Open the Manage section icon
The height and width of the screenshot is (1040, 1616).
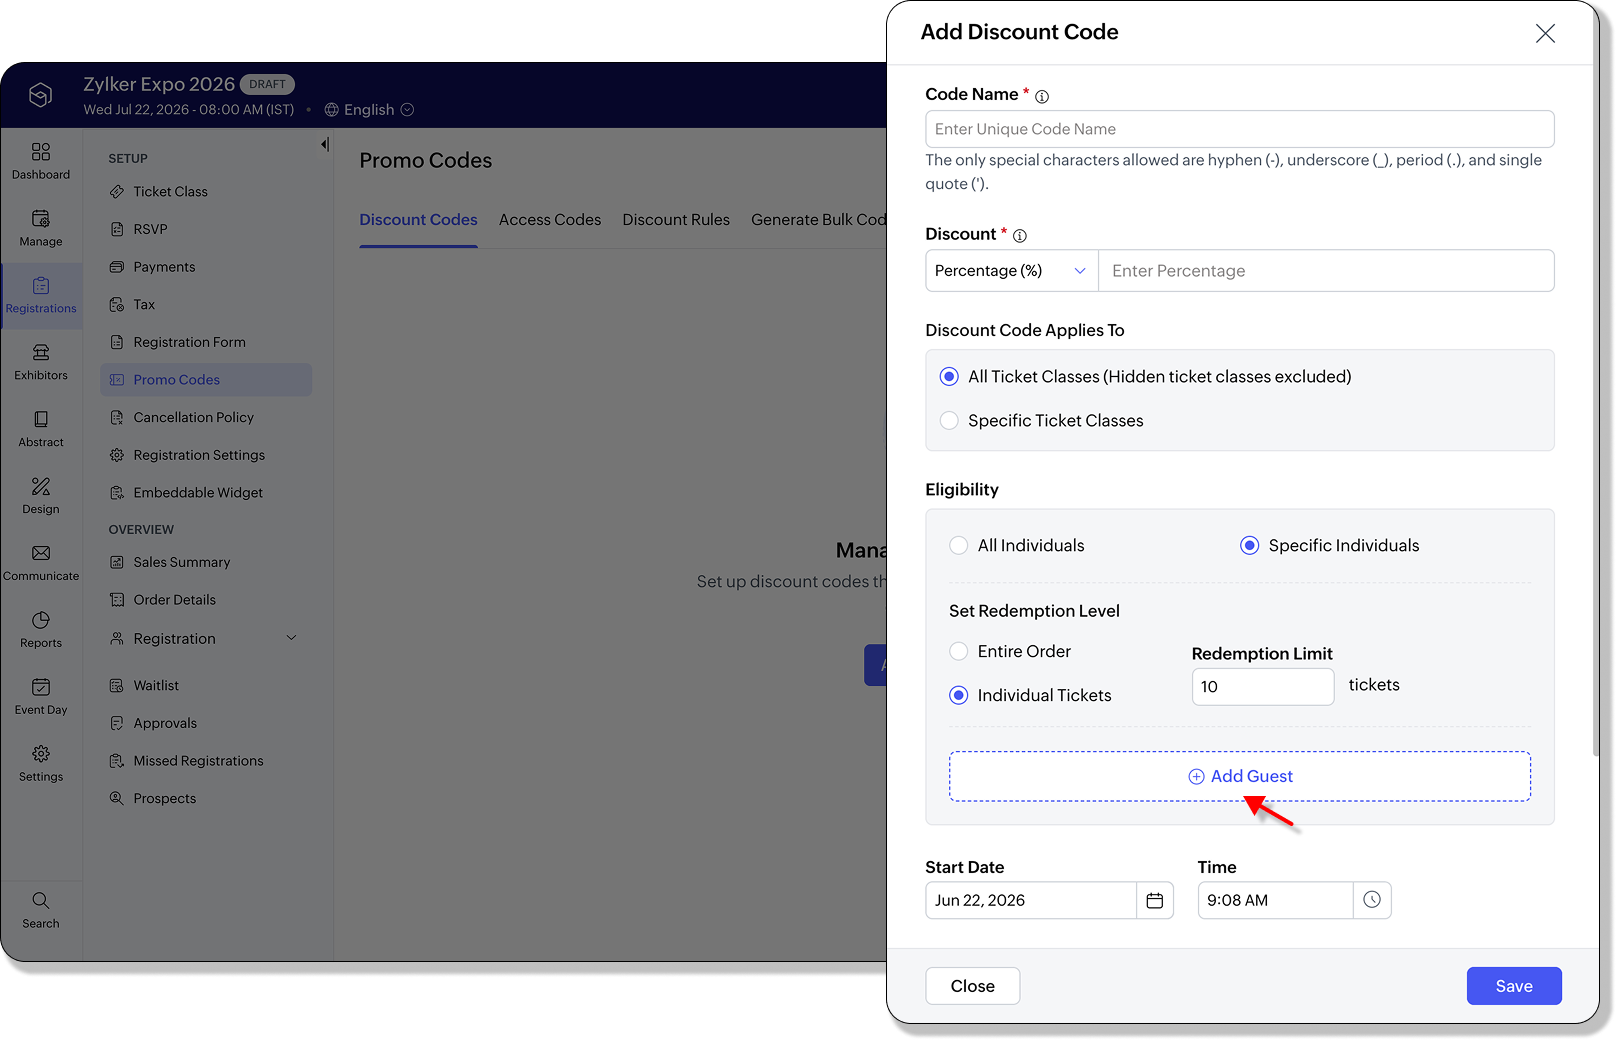[41, 219]
